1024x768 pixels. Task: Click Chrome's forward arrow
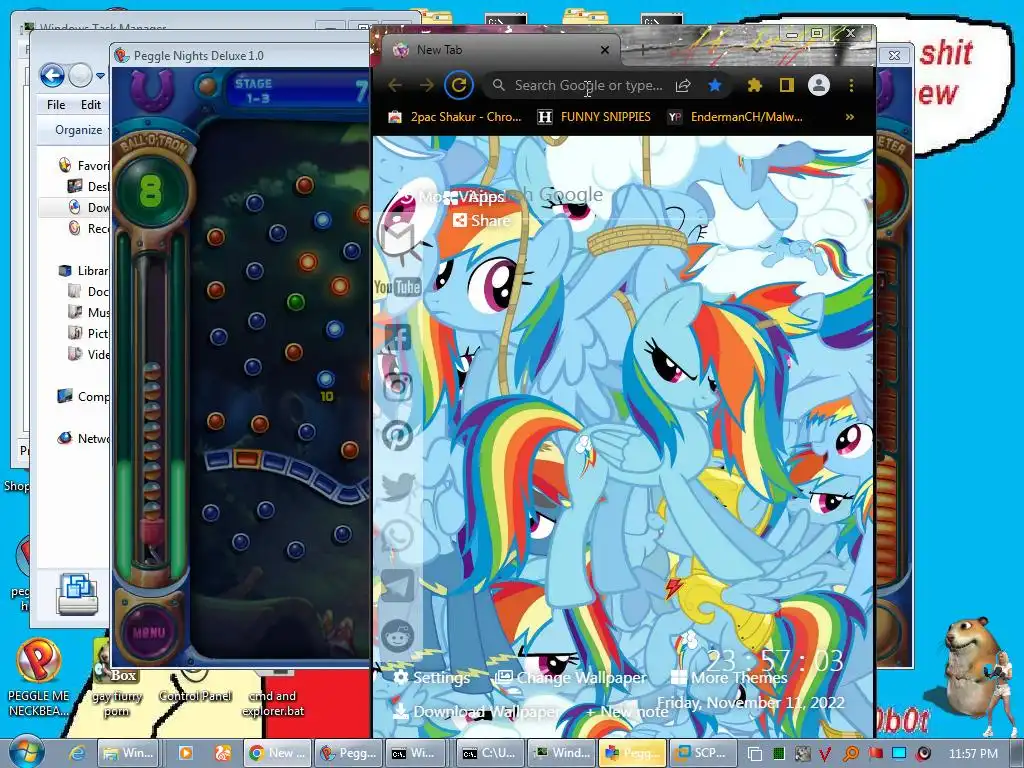click(x=426, y=86)
